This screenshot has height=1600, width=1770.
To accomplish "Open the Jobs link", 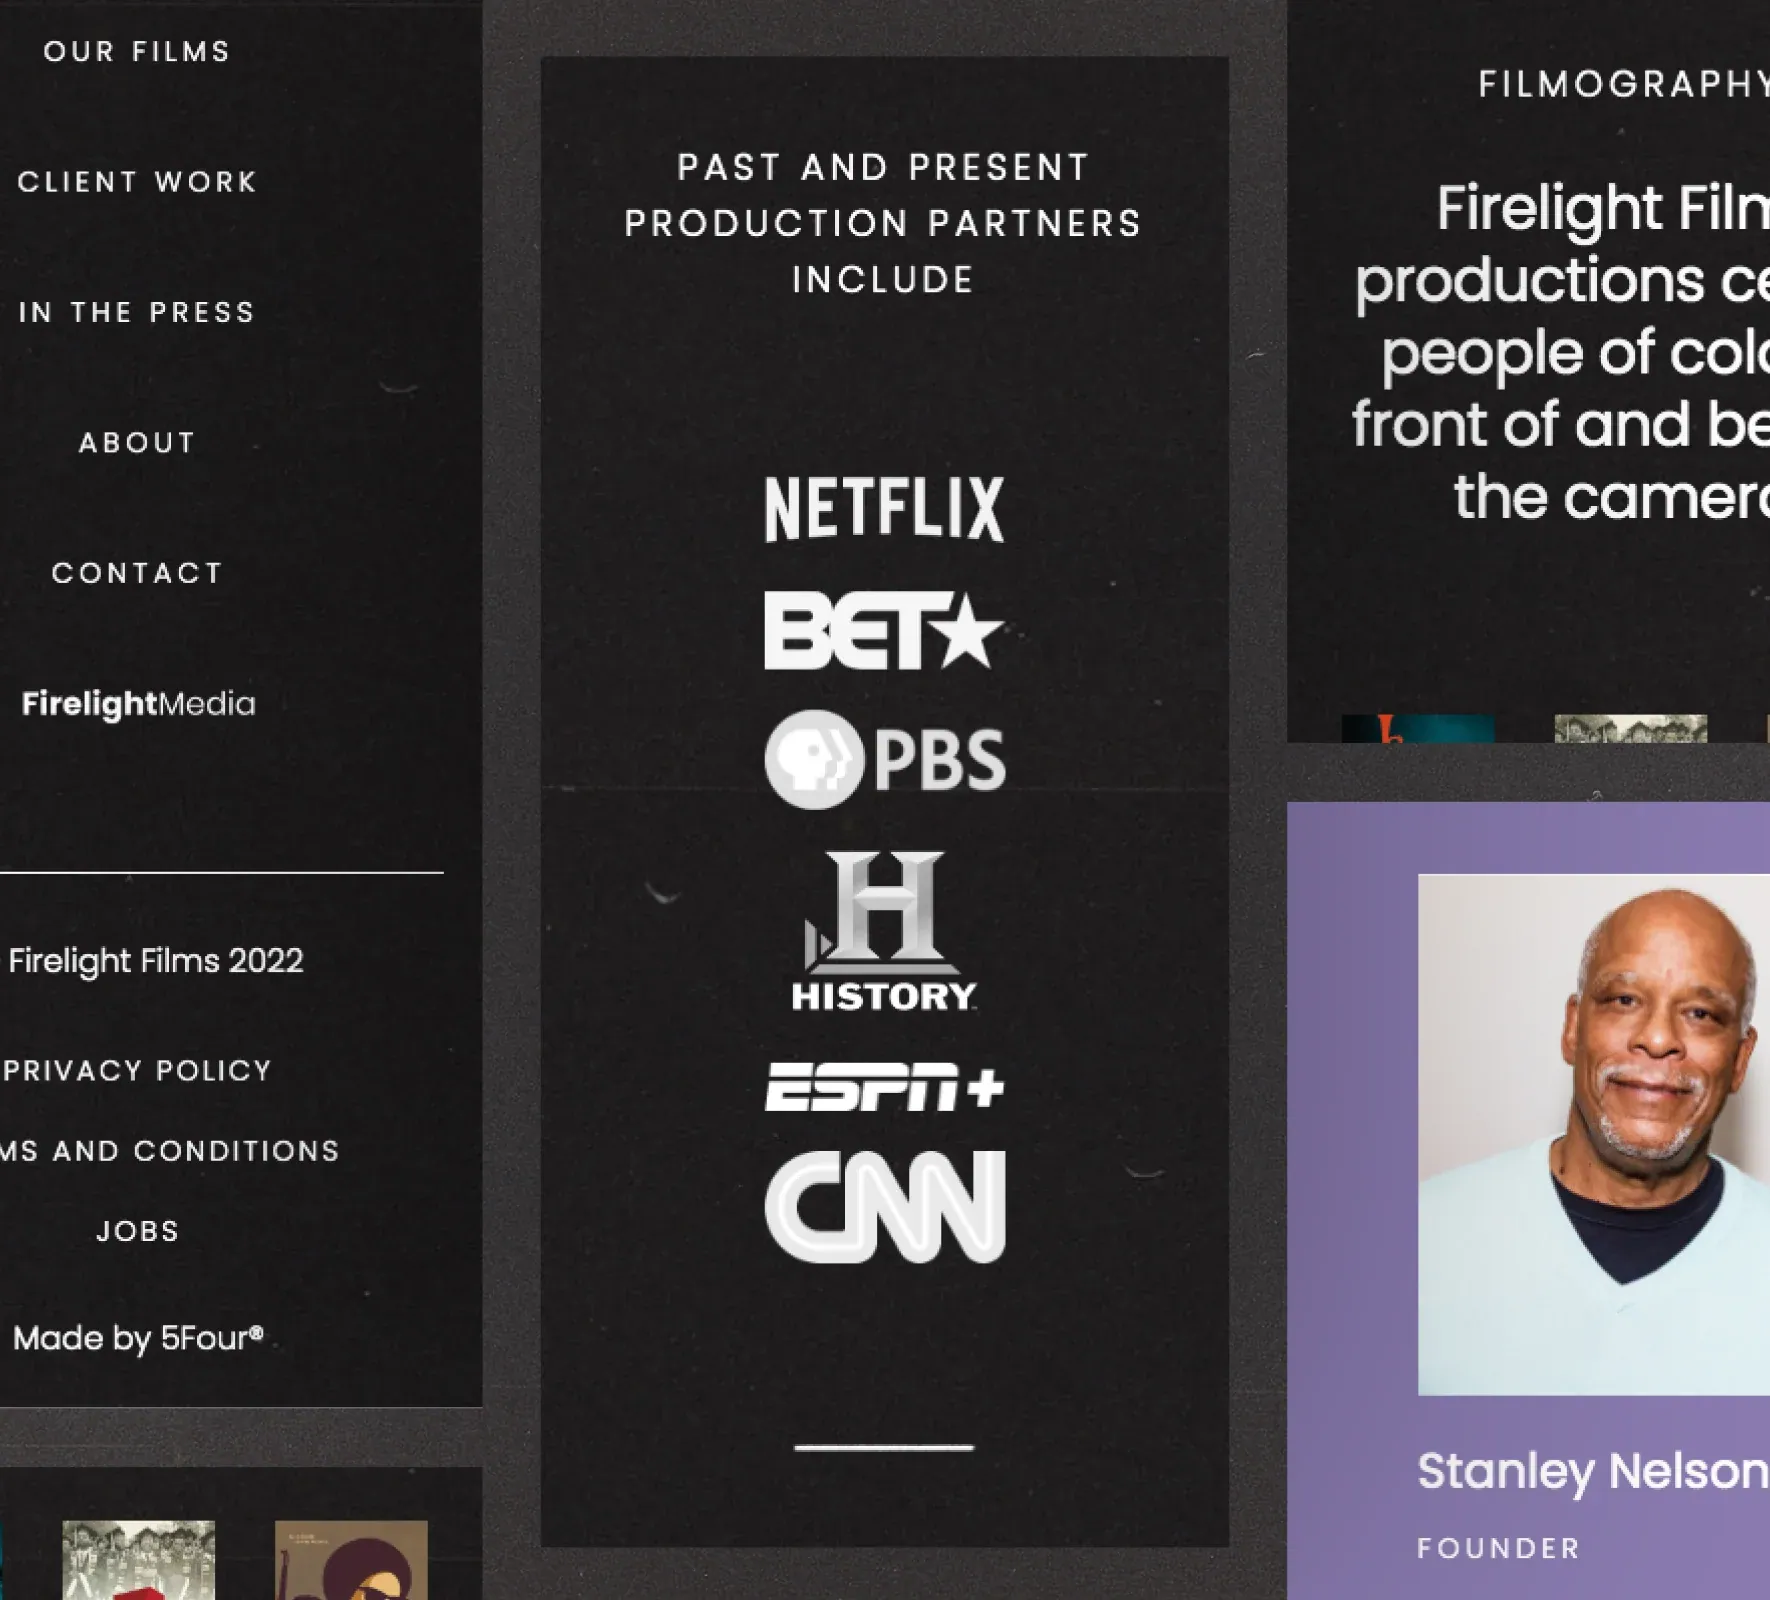I will 138,1231.
